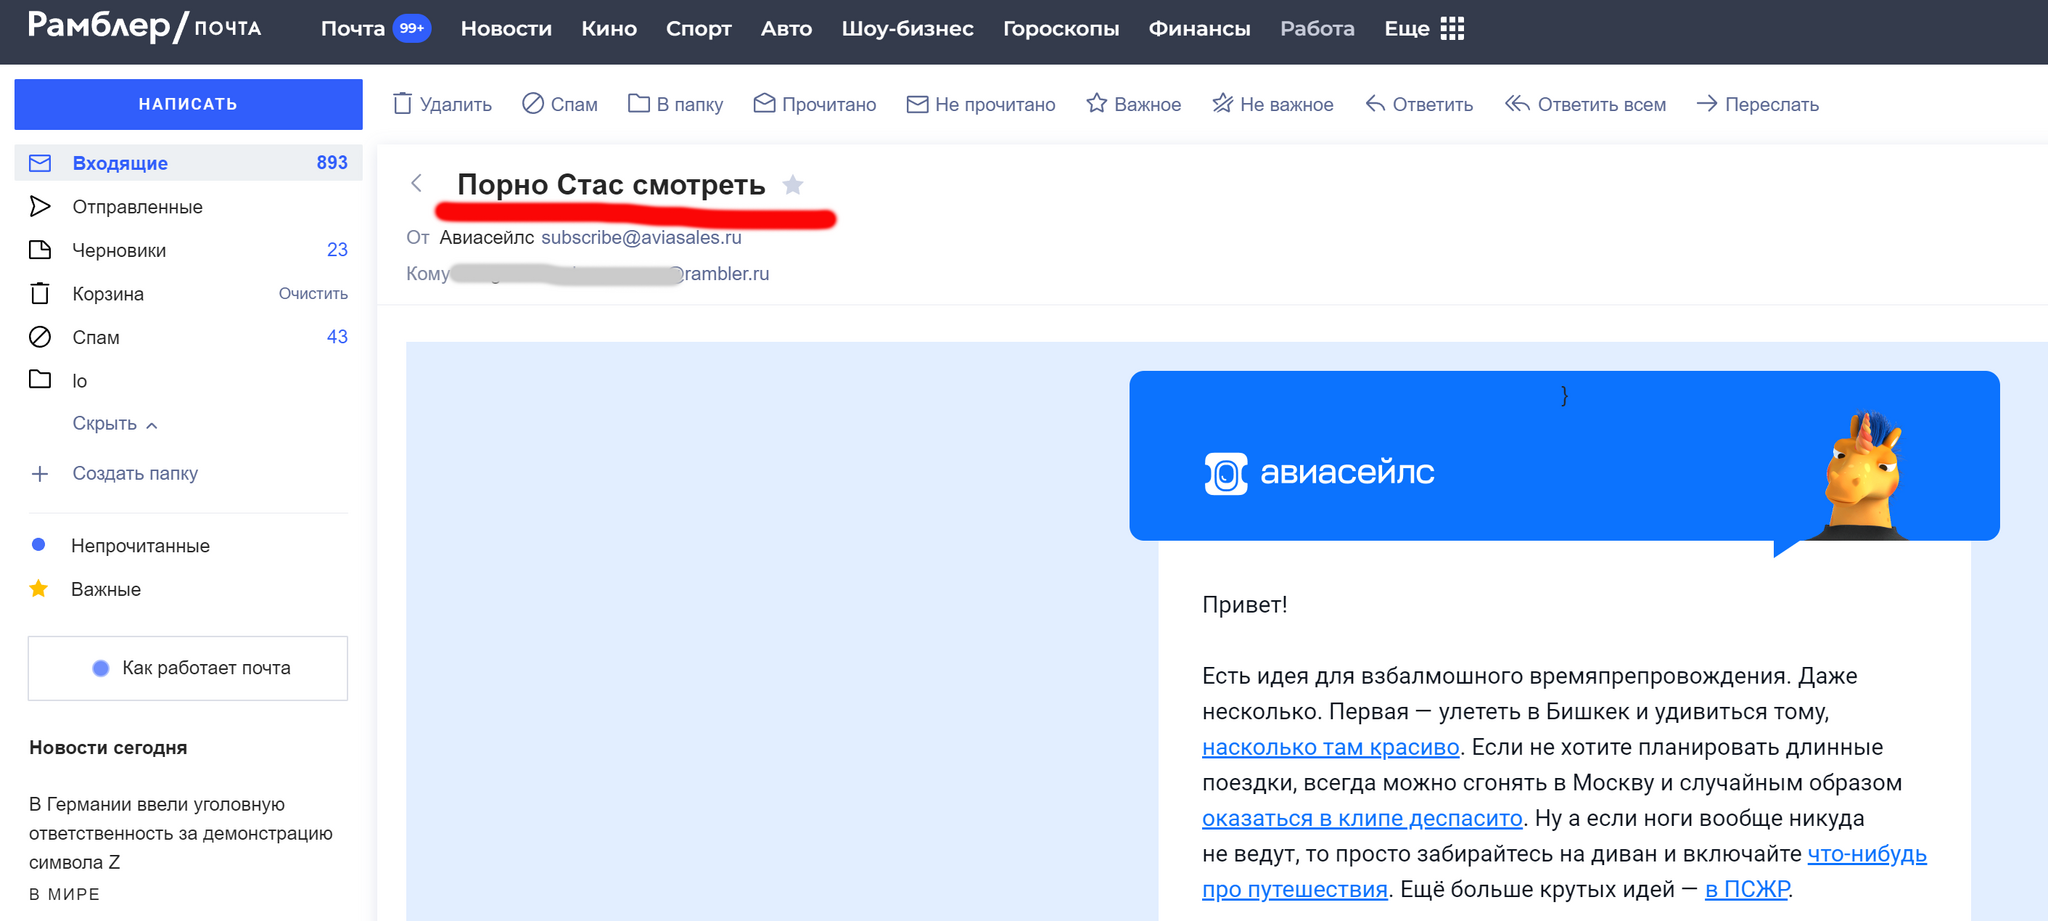
Task: Click the В МИРЕ news category label
Action: tap(64, 894)
